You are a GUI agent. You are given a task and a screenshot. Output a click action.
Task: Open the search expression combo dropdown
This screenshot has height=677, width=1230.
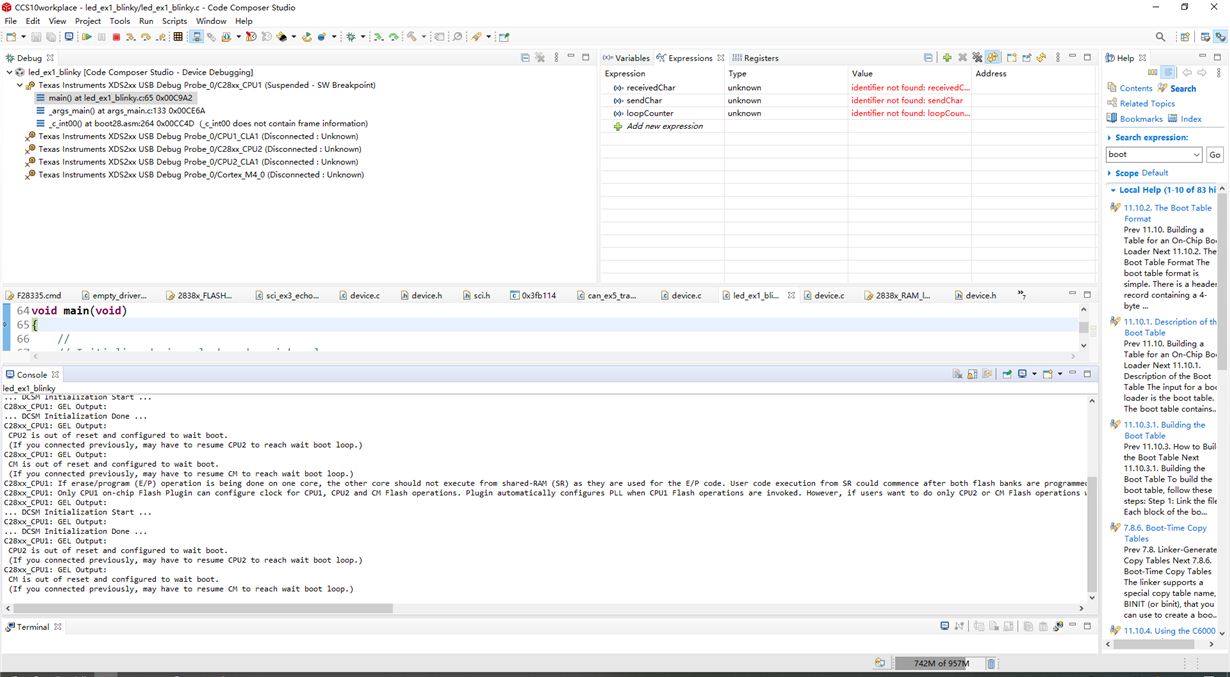click(x=1197, y=155)
